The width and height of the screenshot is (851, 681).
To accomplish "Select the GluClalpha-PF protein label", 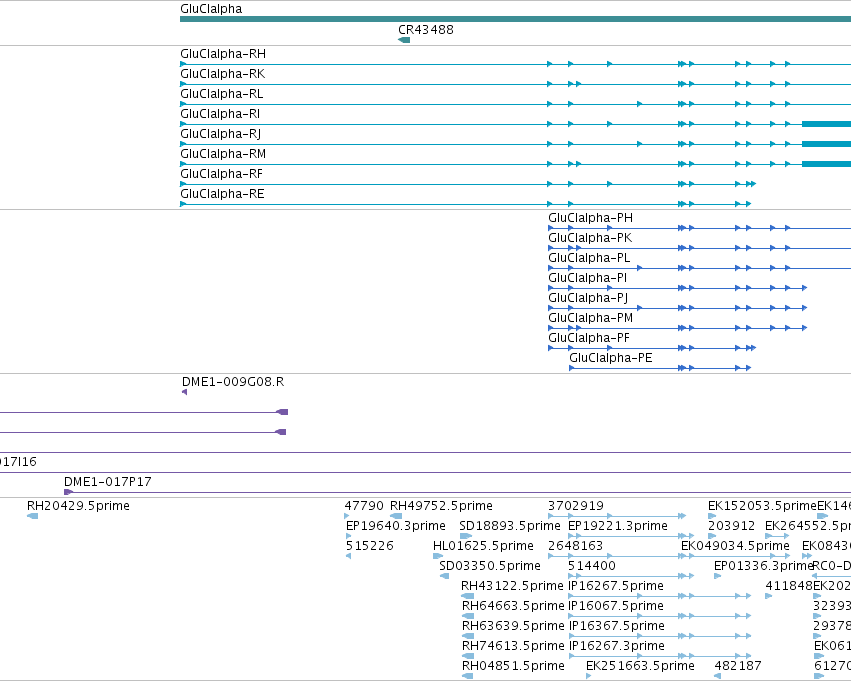I will (589, 339).
